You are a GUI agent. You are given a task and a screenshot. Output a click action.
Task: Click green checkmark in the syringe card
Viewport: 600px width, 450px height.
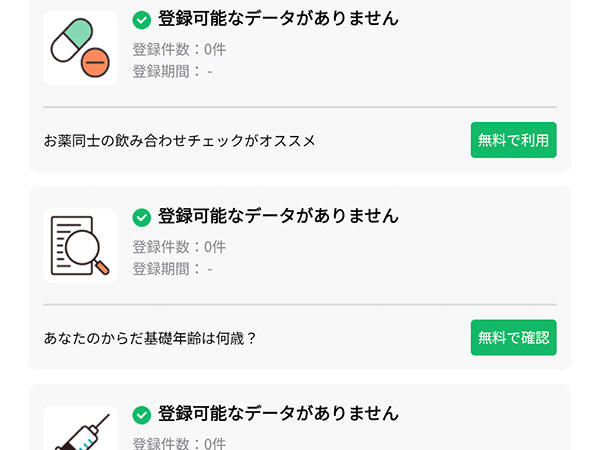(x=142, y=415)
